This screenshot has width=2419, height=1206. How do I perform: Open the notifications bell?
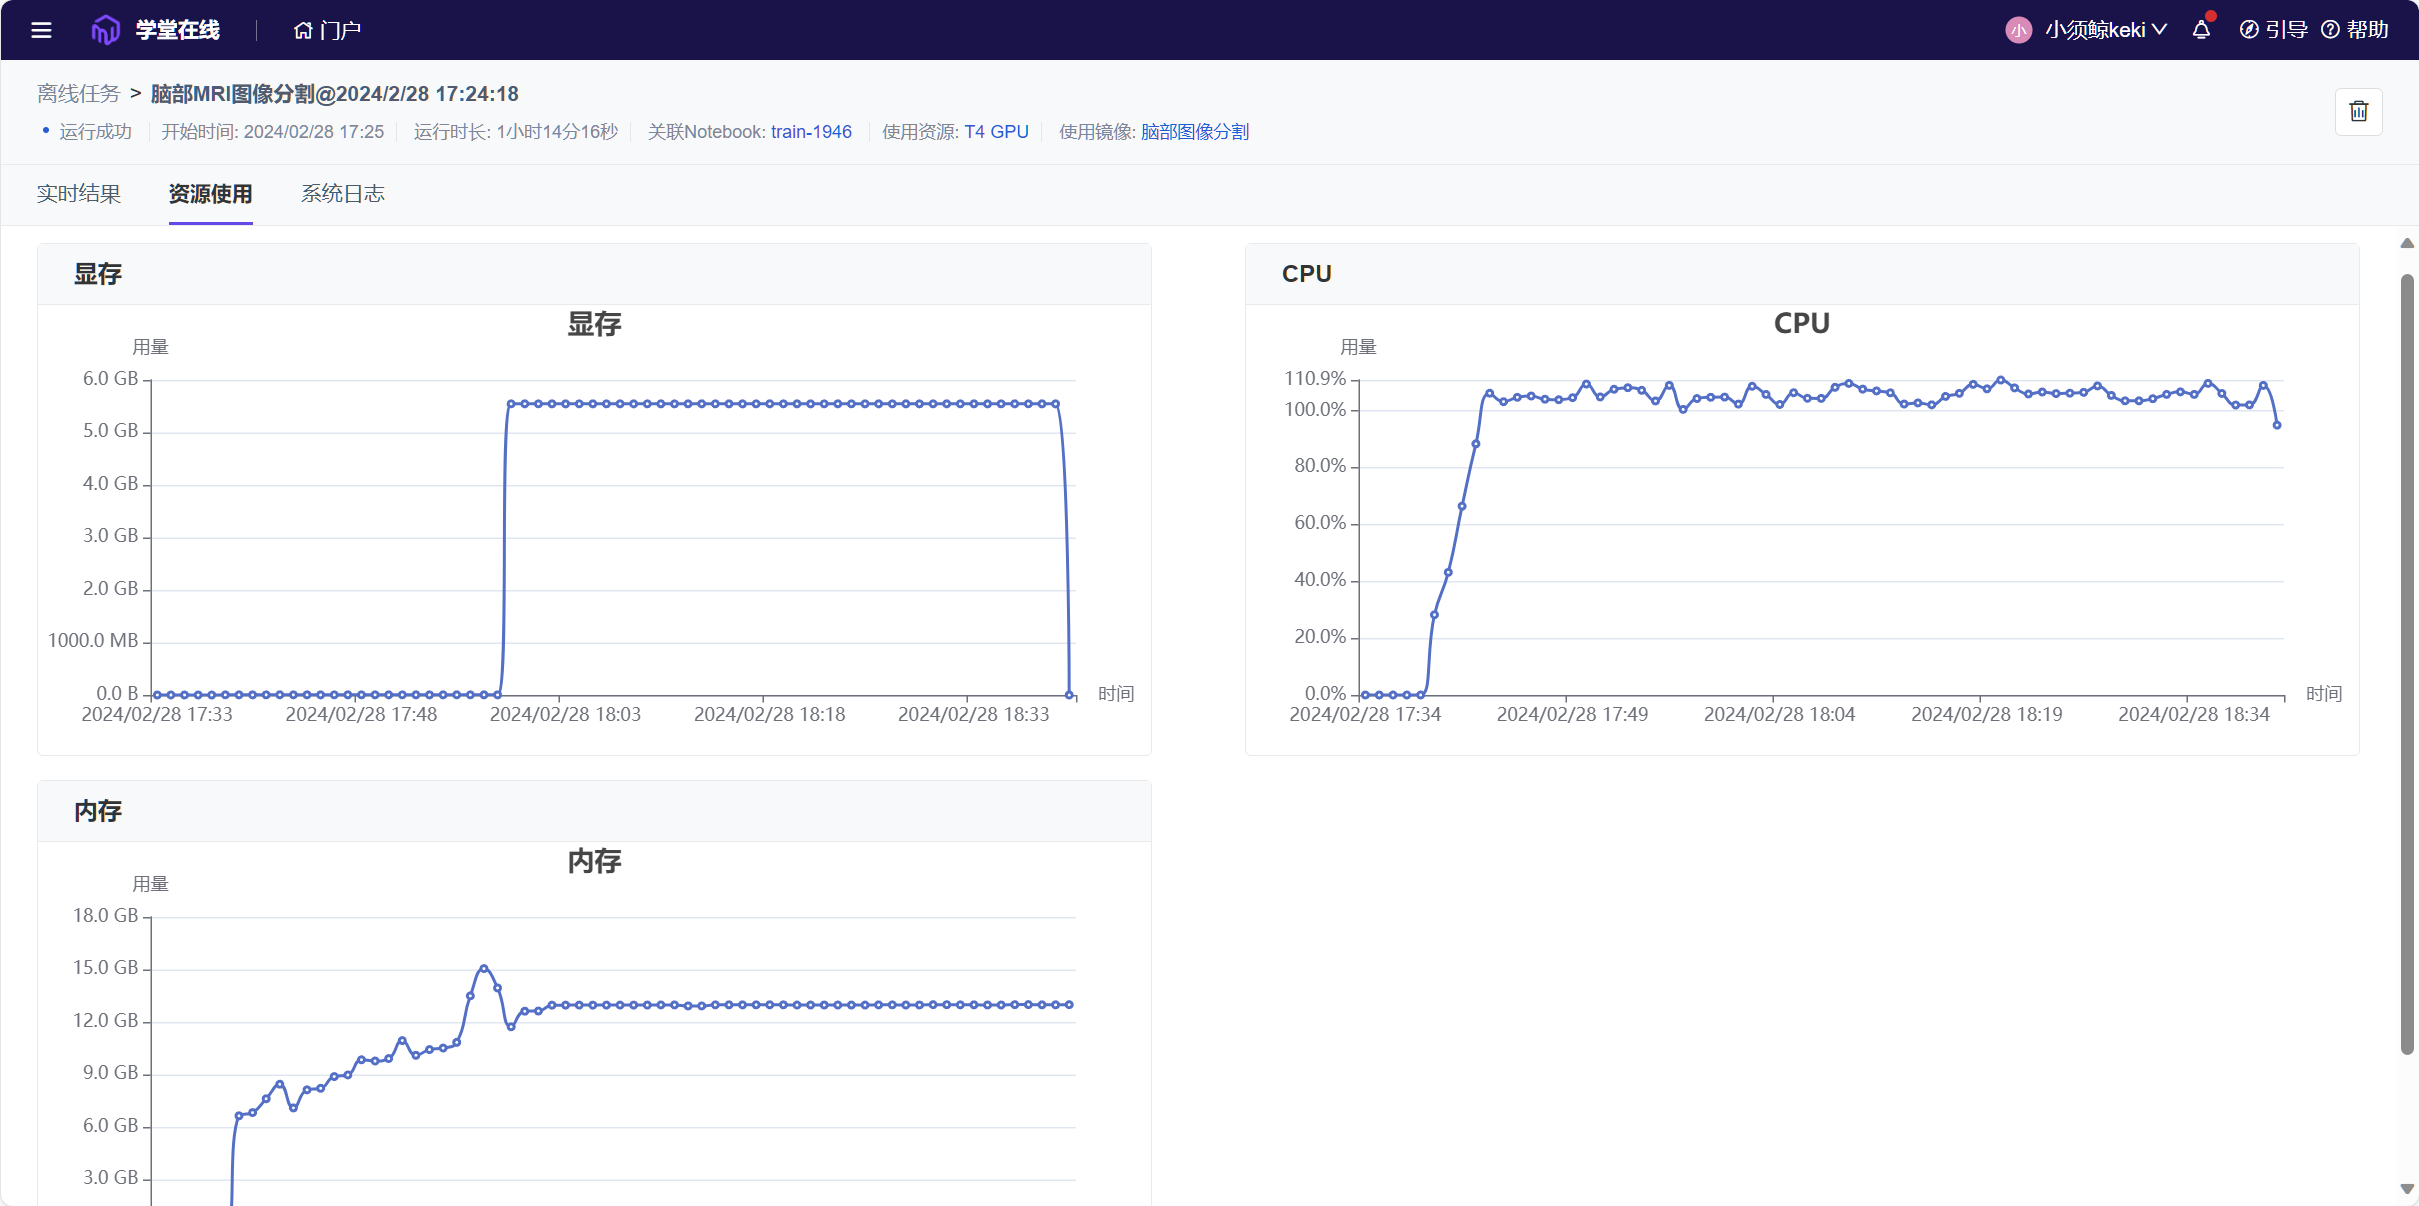tap(2201, 30)
